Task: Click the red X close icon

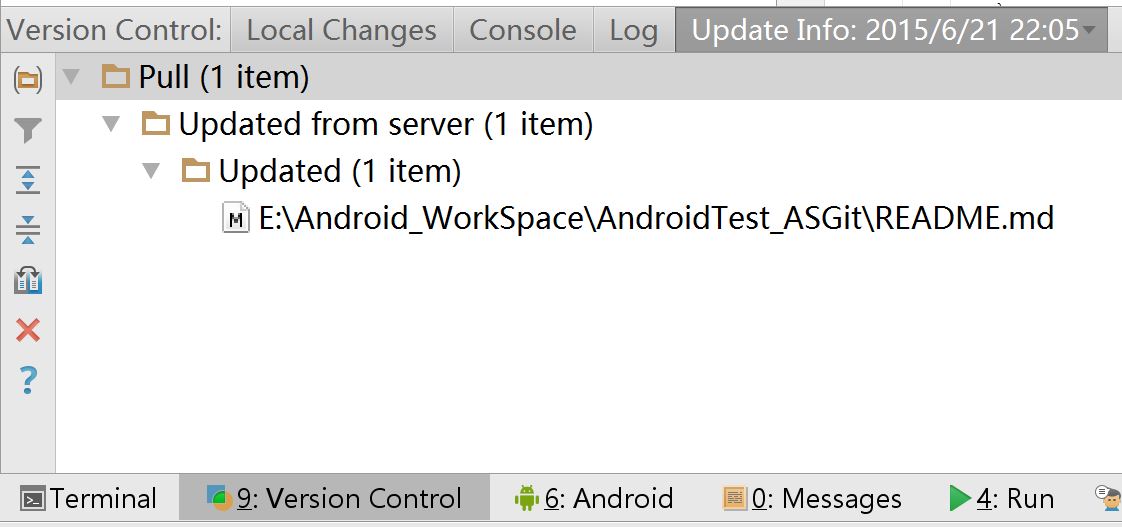Action: tap(27, 330)
